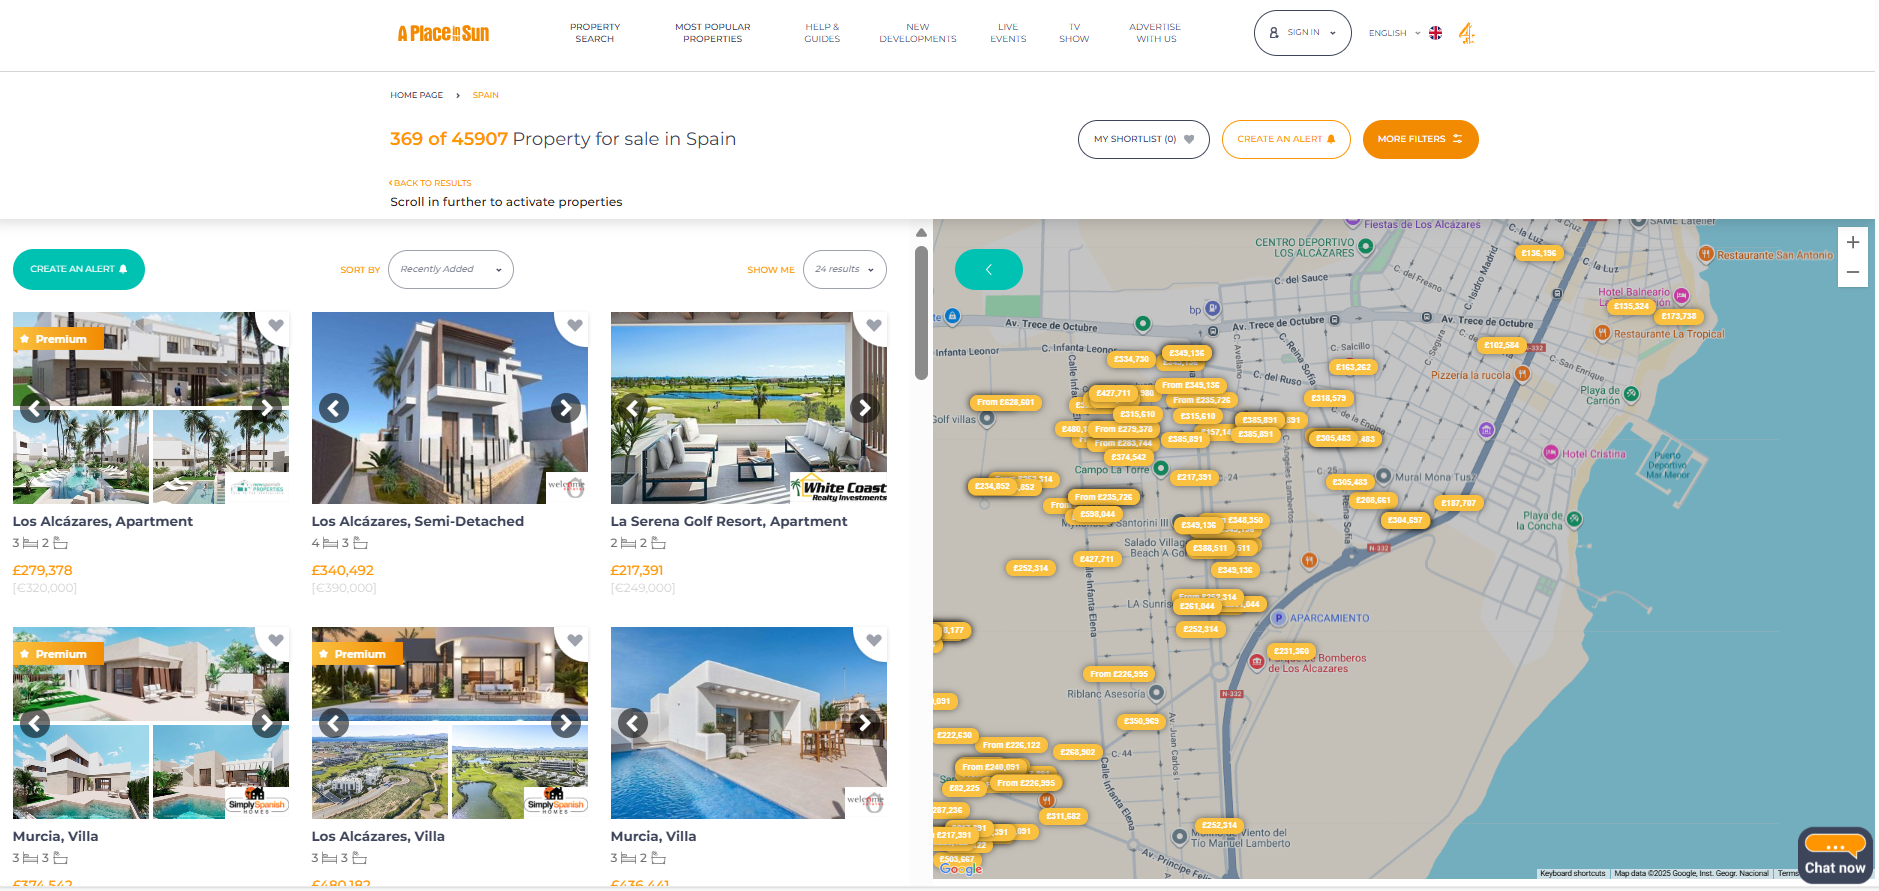Click the More Filters button
The height and width of the screenshot is (891, 1879).
point(1420,139)
